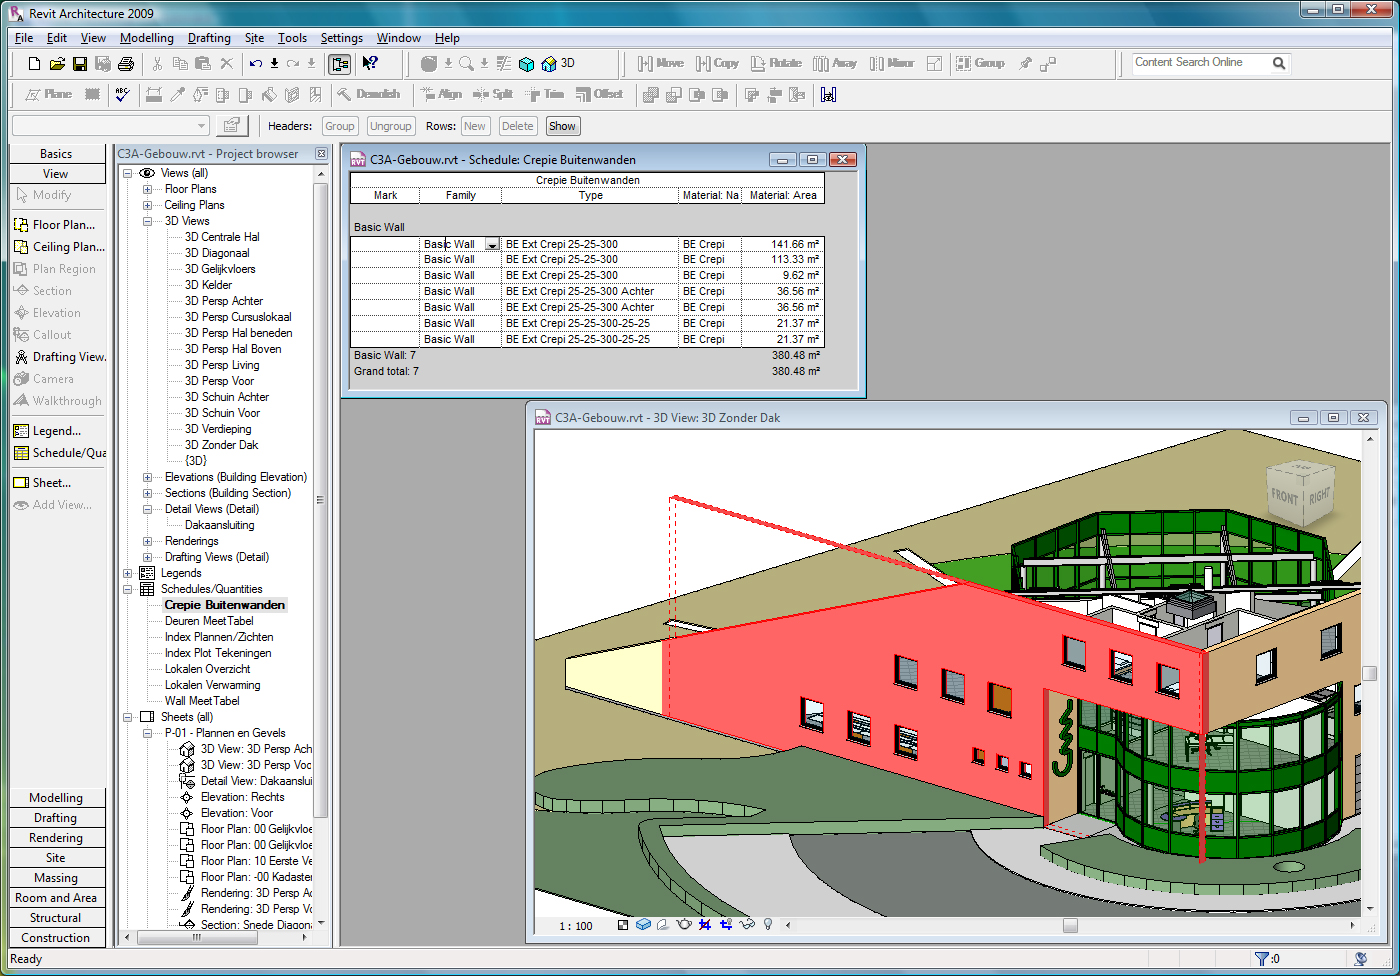Open Family dropdown in first schedule row

(x=492, y=244)
